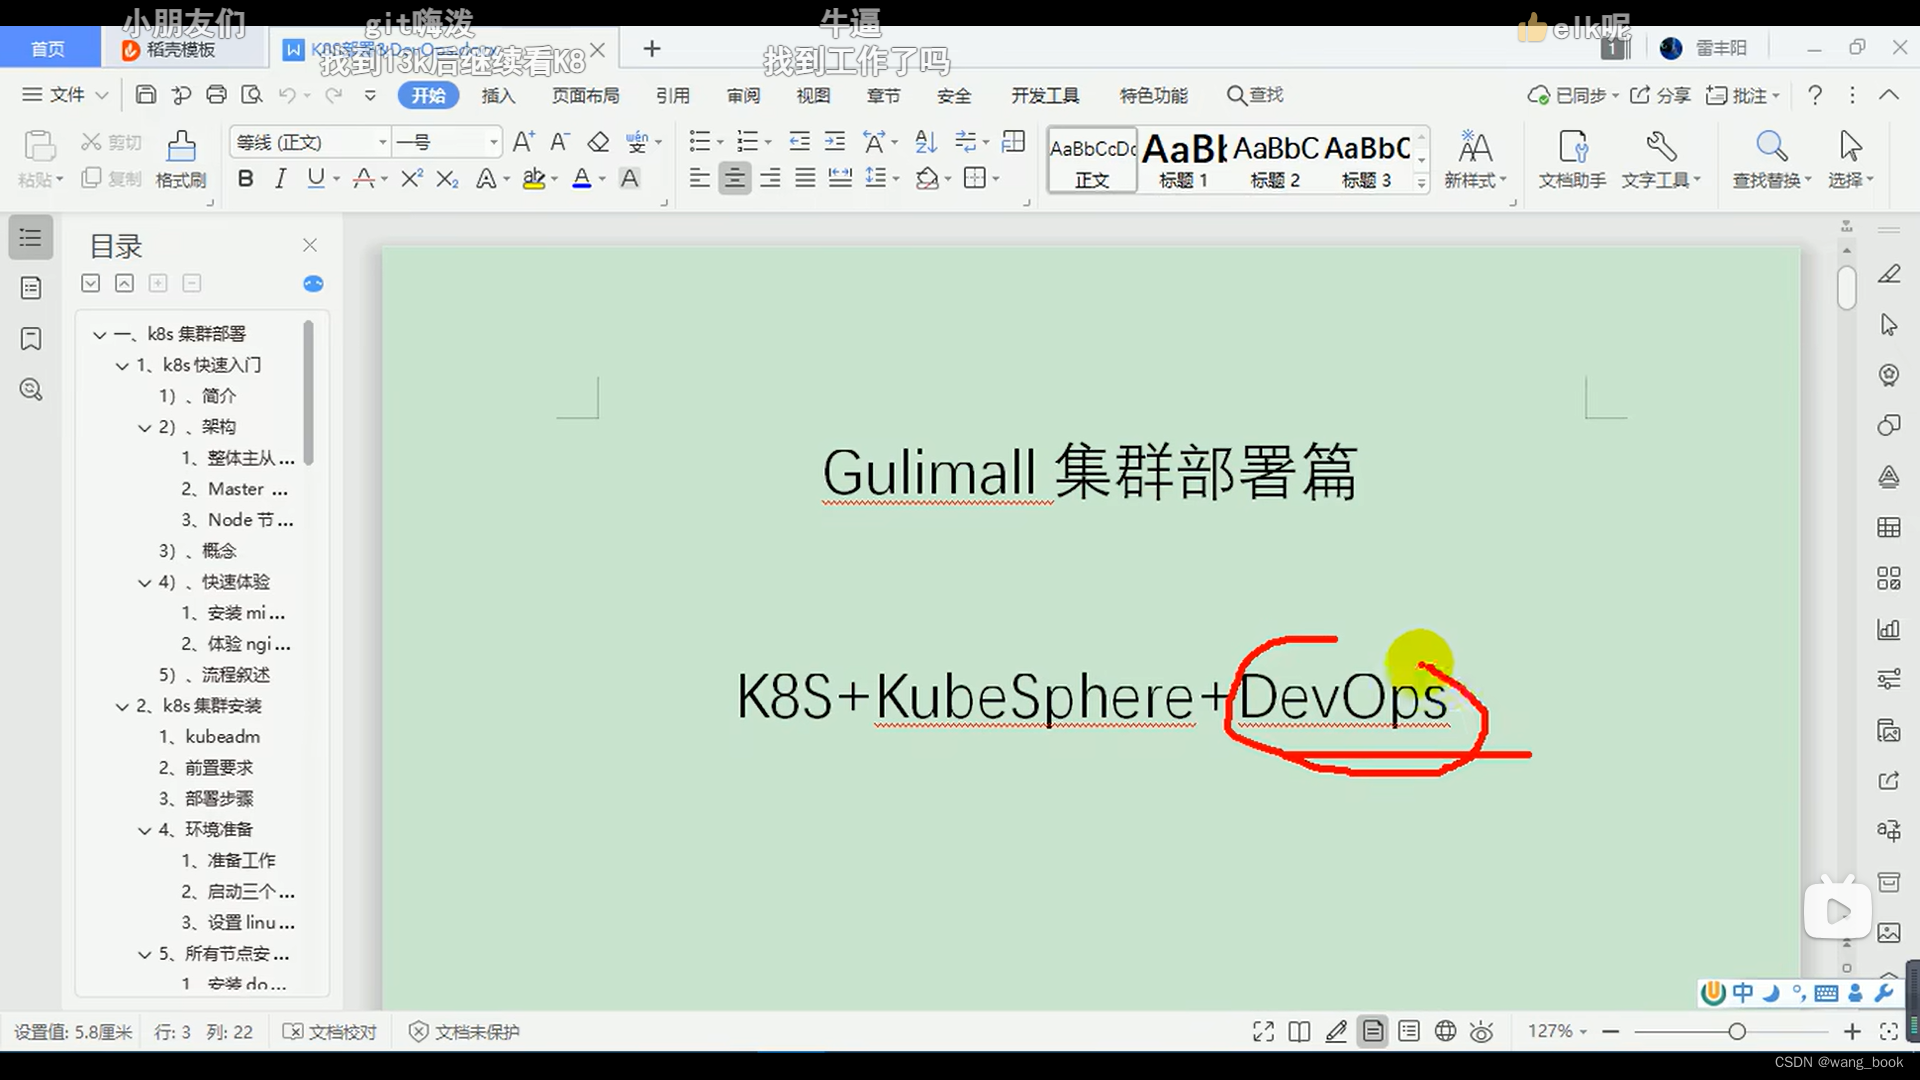Click 文档校对 in the status bar
Screen dimensions: 1920x1080
[x=330, y=1031]
